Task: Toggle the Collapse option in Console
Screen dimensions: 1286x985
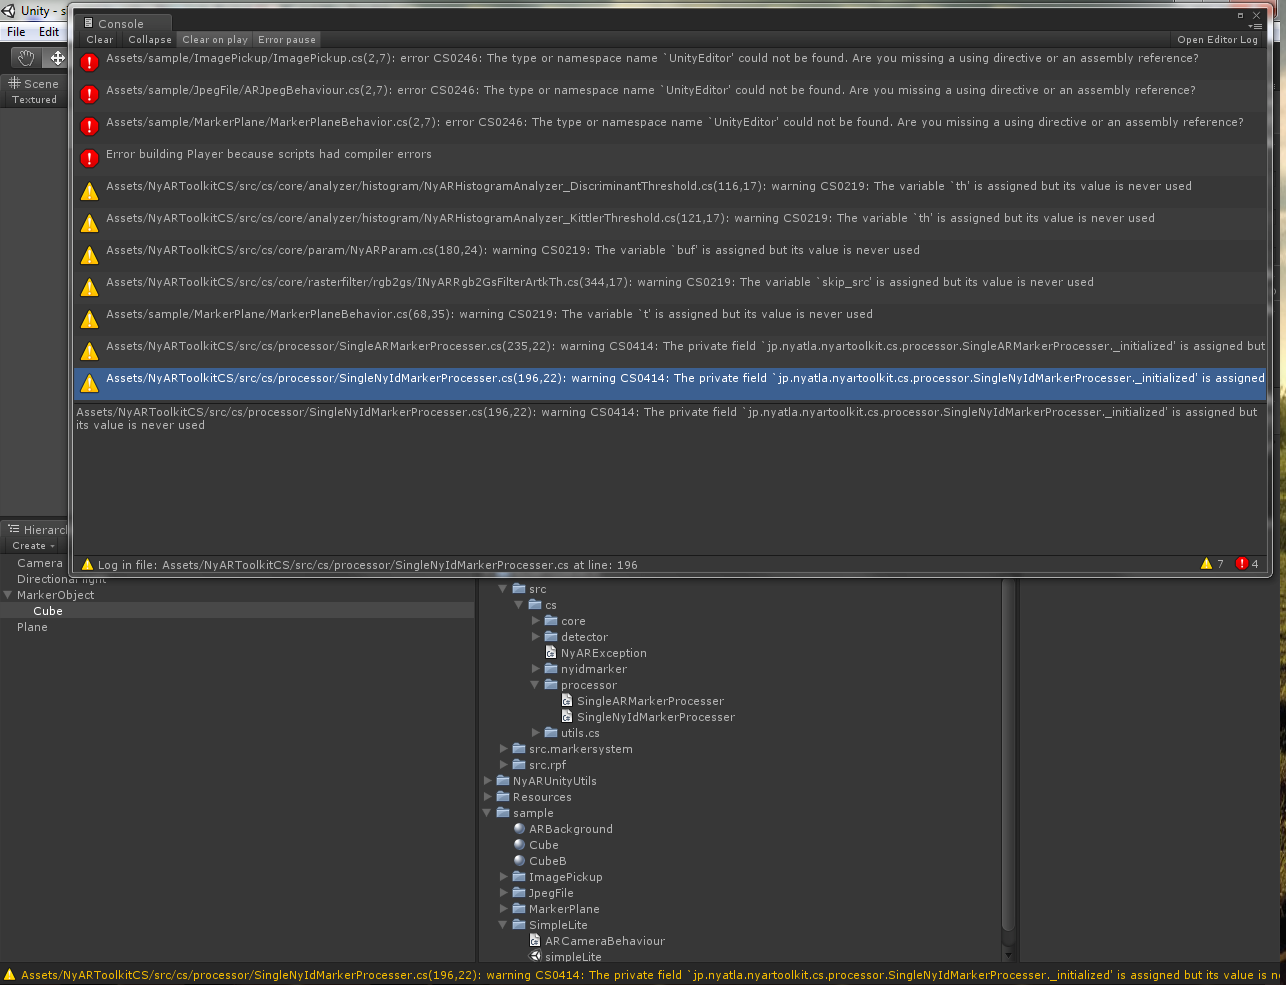Action: click(x=149, y=40)
